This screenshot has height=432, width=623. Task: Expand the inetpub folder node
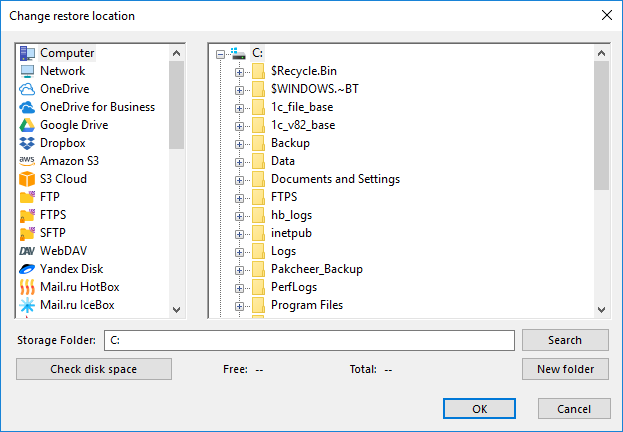(x=239, y=233)
